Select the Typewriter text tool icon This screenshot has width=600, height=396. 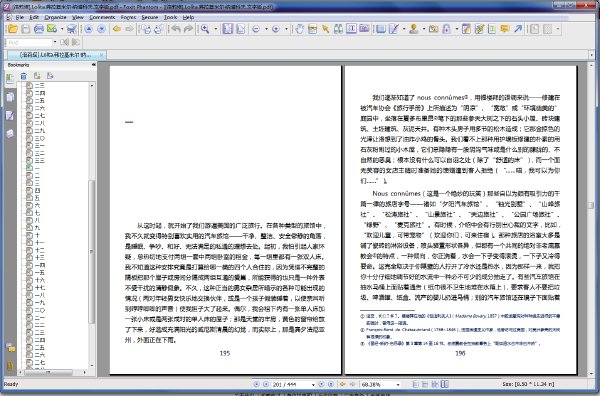point(351,29)
